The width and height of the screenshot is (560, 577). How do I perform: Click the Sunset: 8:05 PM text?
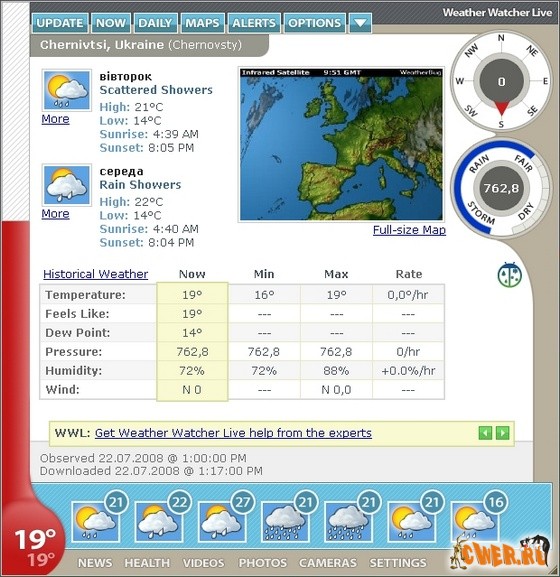[147, 148]
